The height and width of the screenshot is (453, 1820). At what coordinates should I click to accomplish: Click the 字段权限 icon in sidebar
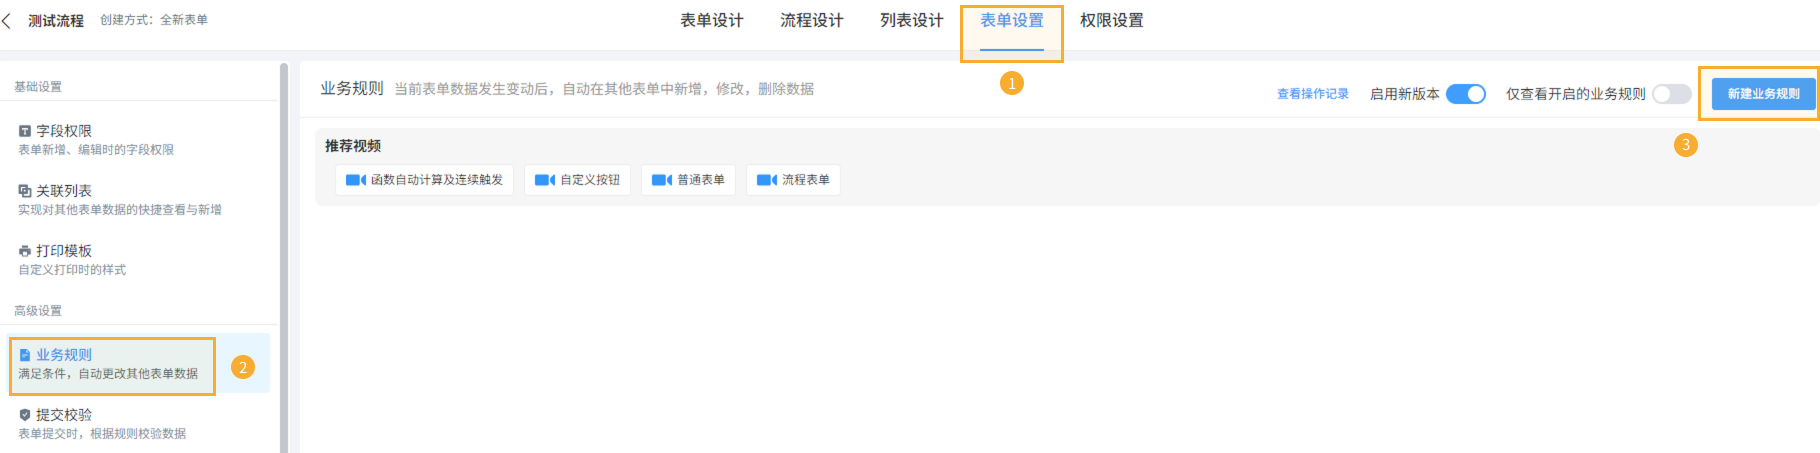coord(25,131)
